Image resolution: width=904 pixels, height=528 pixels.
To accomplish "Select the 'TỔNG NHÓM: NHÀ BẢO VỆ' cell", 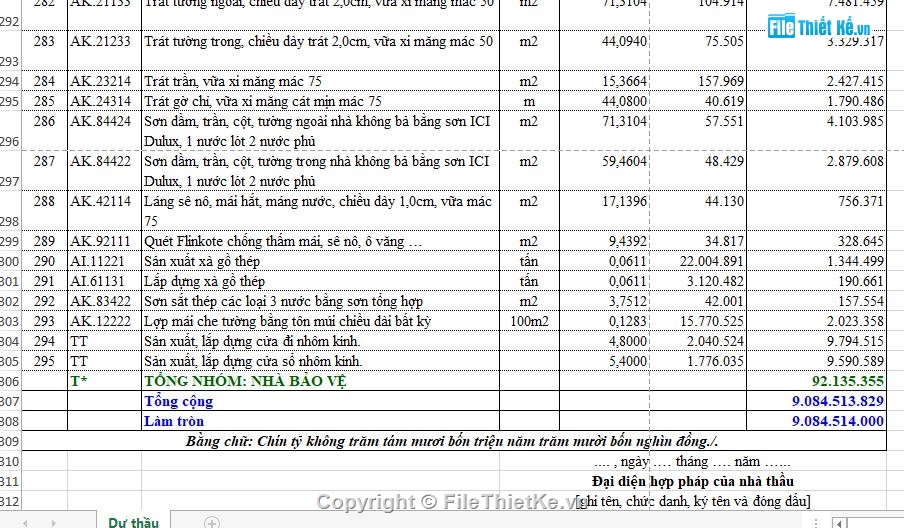I will pyautogui.click(x=321, y=381).
